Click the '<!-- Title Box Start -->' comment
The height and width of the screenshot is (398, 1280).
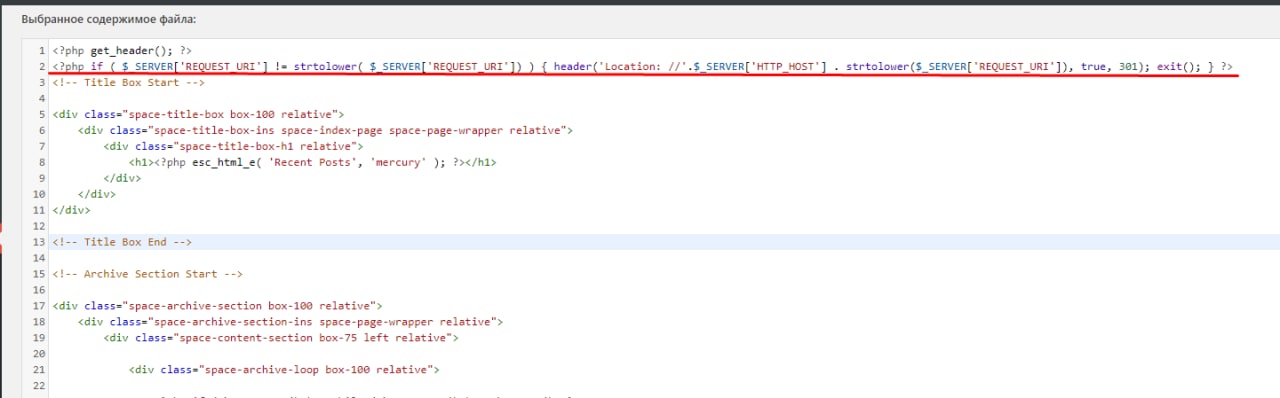click(129, 82)
